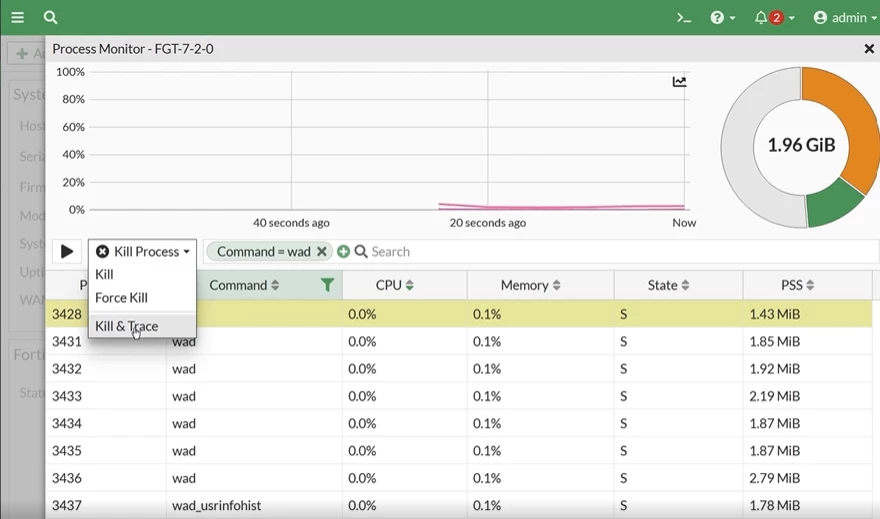Open the admin user menu
The height and width of the screenshot is (519, 880).
coord(845,18)
